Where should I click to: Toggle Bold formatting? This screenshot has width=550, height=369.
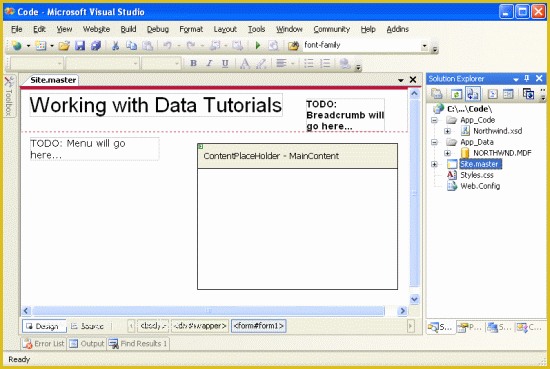pos(193,63)
